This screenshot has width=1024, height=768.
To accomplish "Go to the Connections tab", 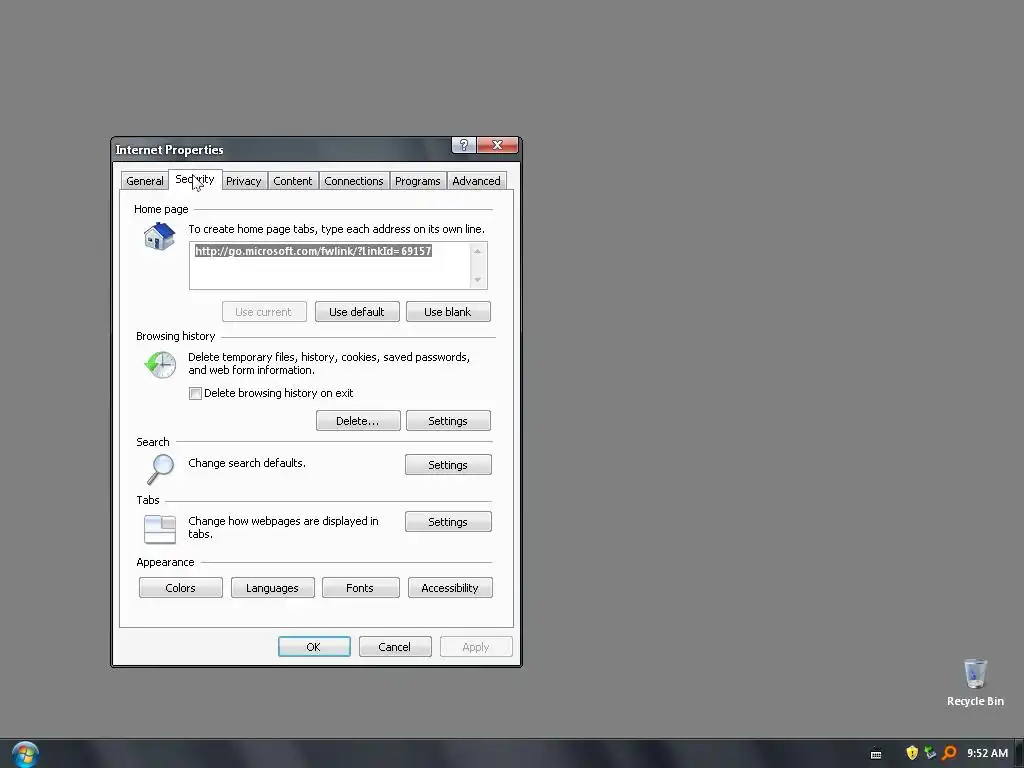I will pyautogui.click(x=354, y=181).
